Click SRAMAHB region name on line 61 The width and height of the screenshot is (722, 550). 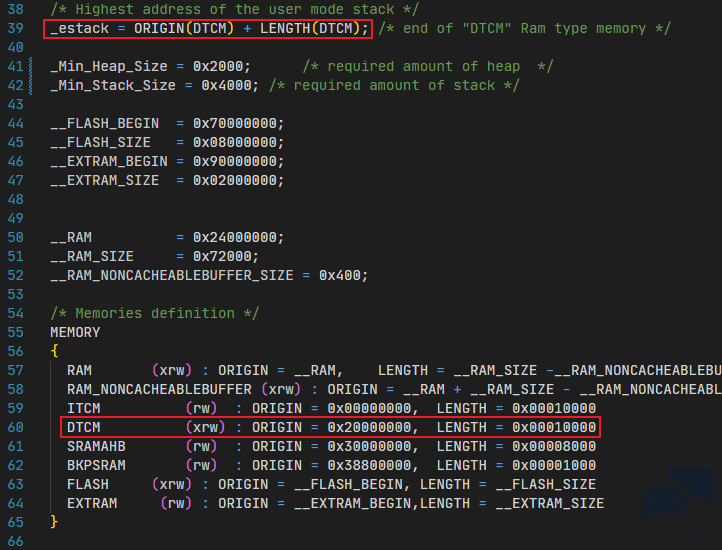coord(96,446)
